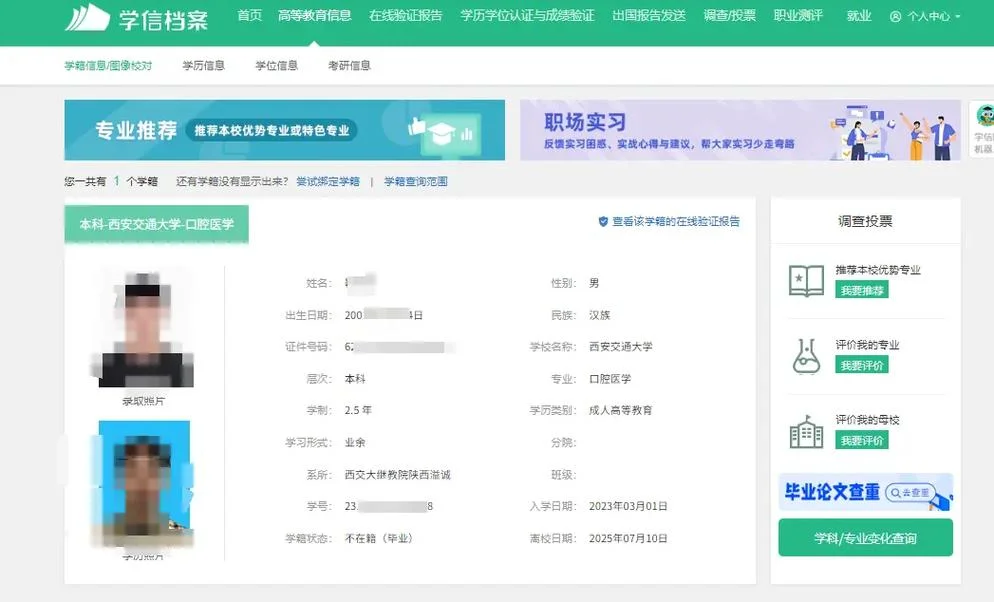Viewport: 994px width, 602px height.
Task: Select the 本科-西安交通大学-口腔医学 record tab
Action: [157, 224]
